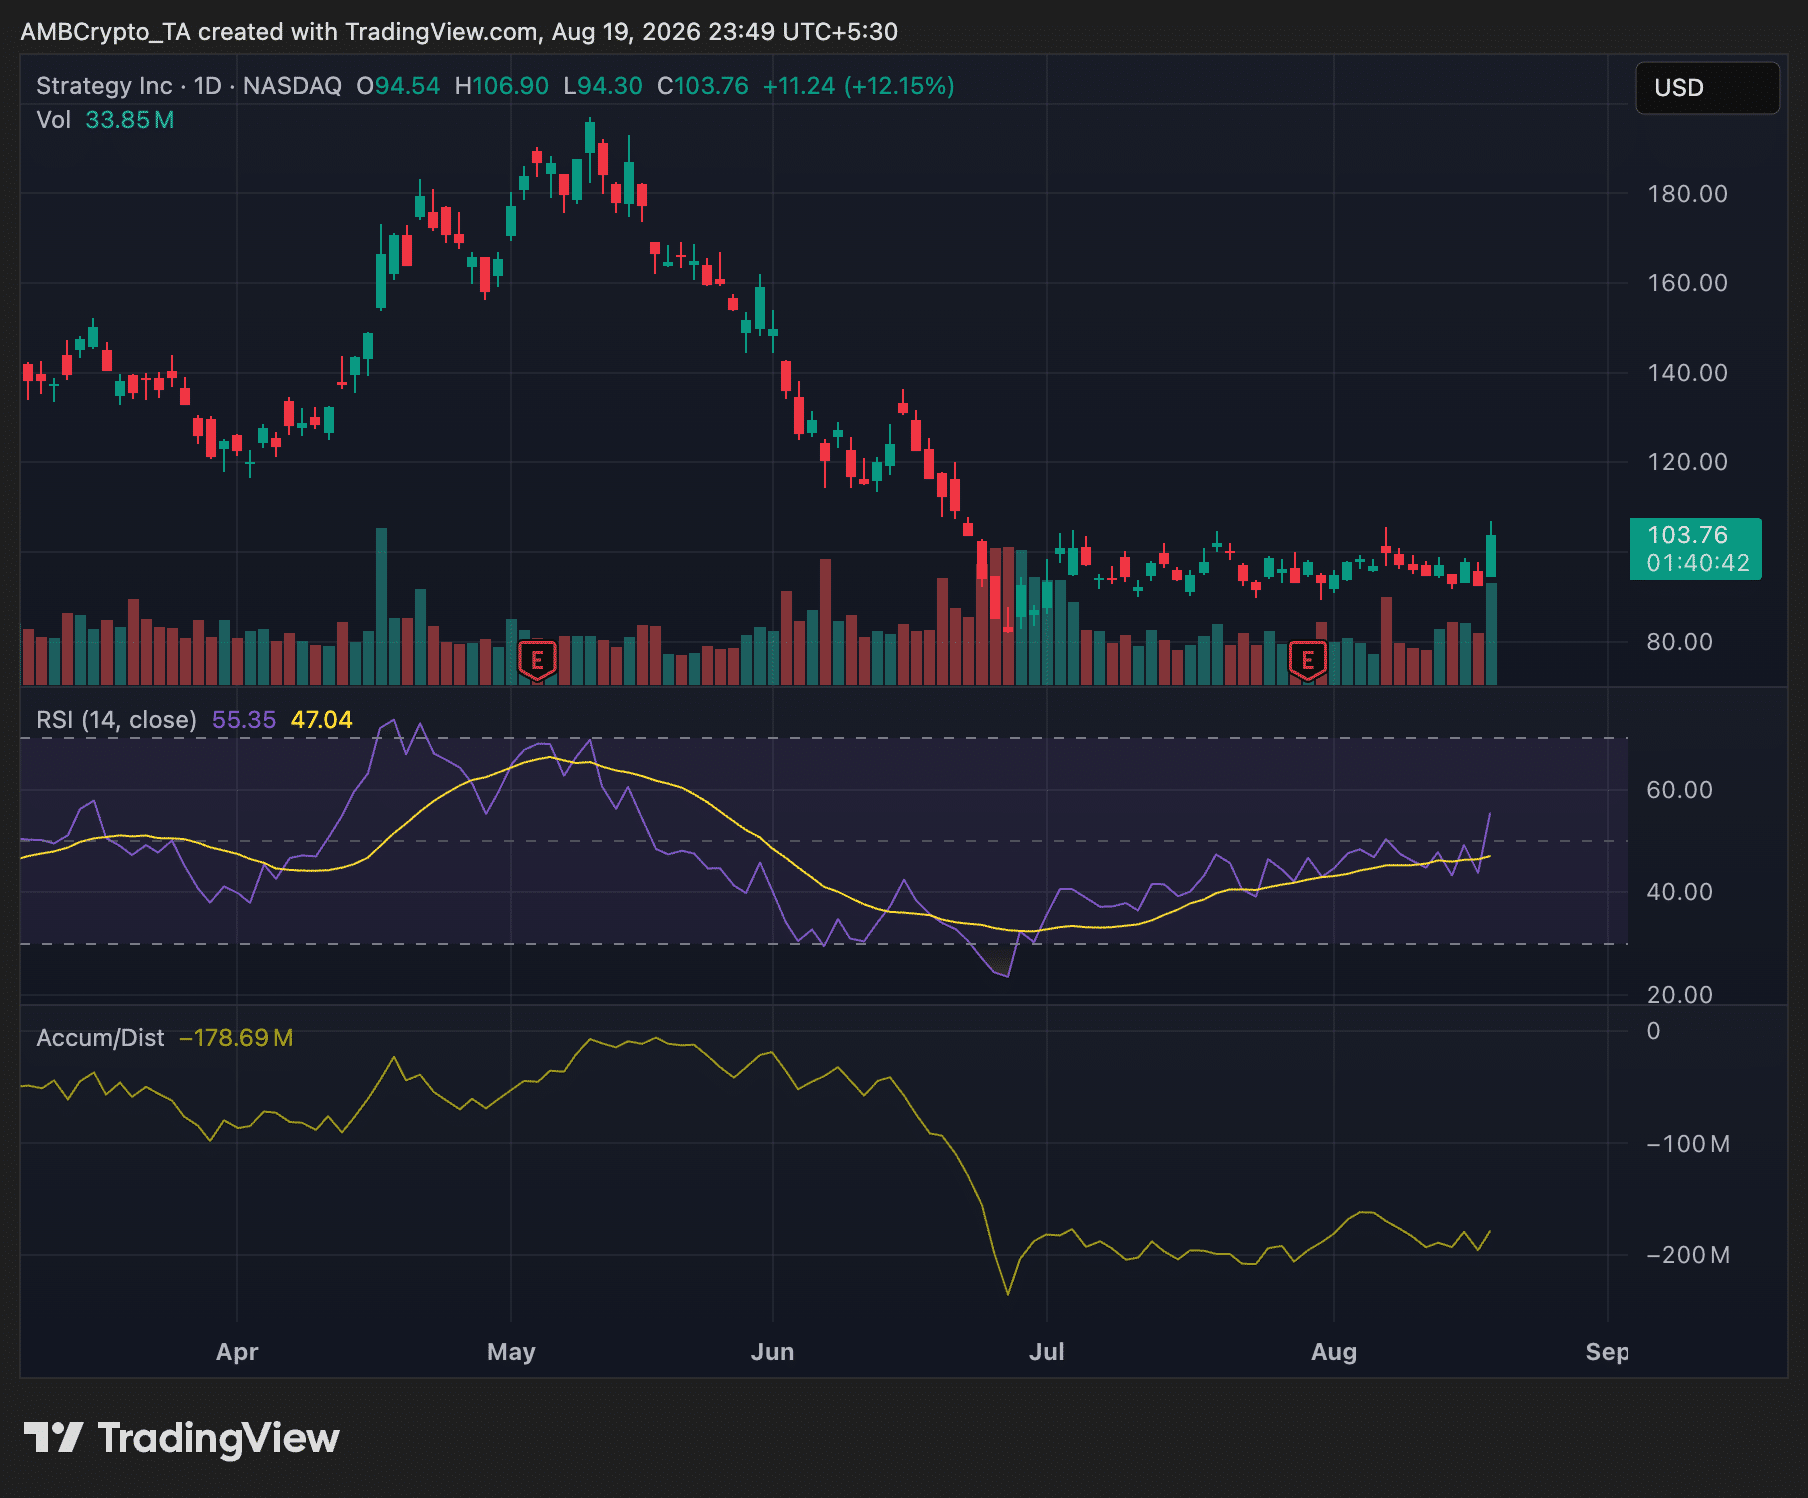Click the 80.00 price axis label
The width and height of the screenshot is (1808, 1498).
[x=1680, y=642]
